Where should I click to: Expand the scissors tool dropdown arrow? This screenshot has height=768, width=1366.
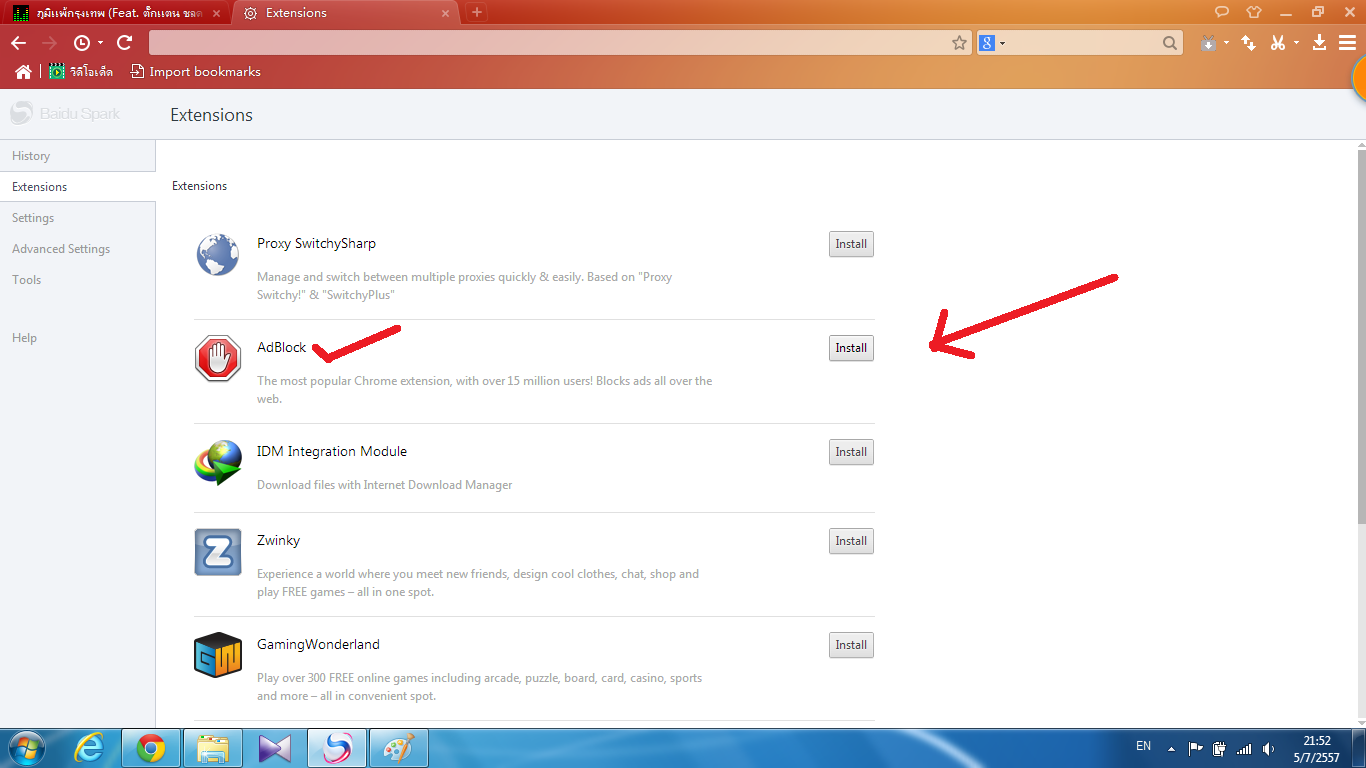click(x=1296, y=44)
